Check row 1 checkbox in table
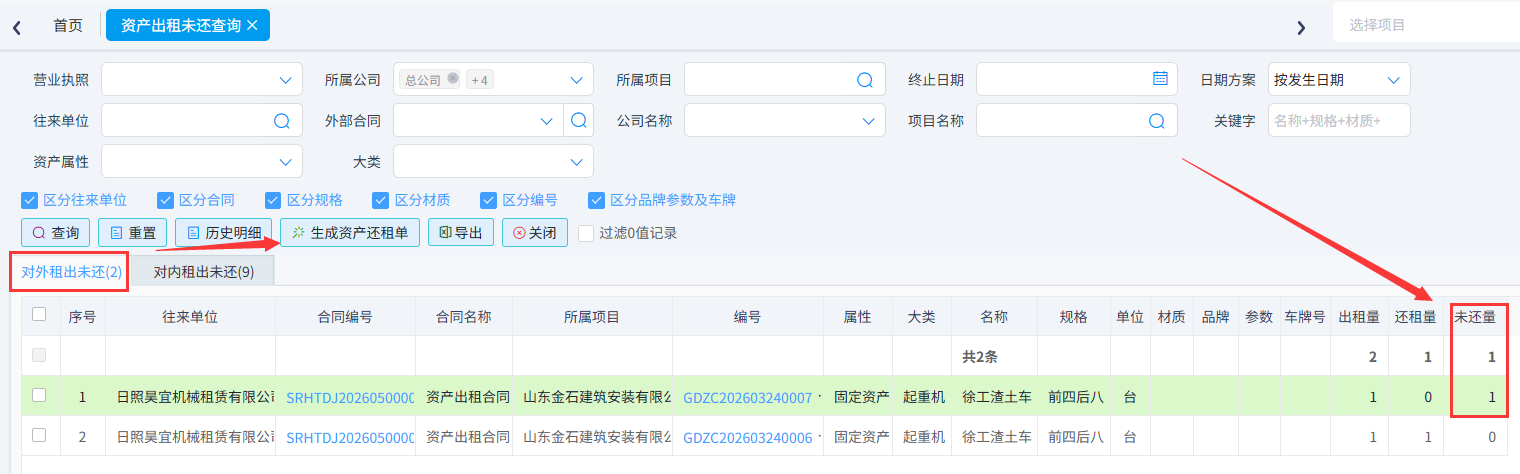Screen dimensions: 1520x474 click(39, 395)
